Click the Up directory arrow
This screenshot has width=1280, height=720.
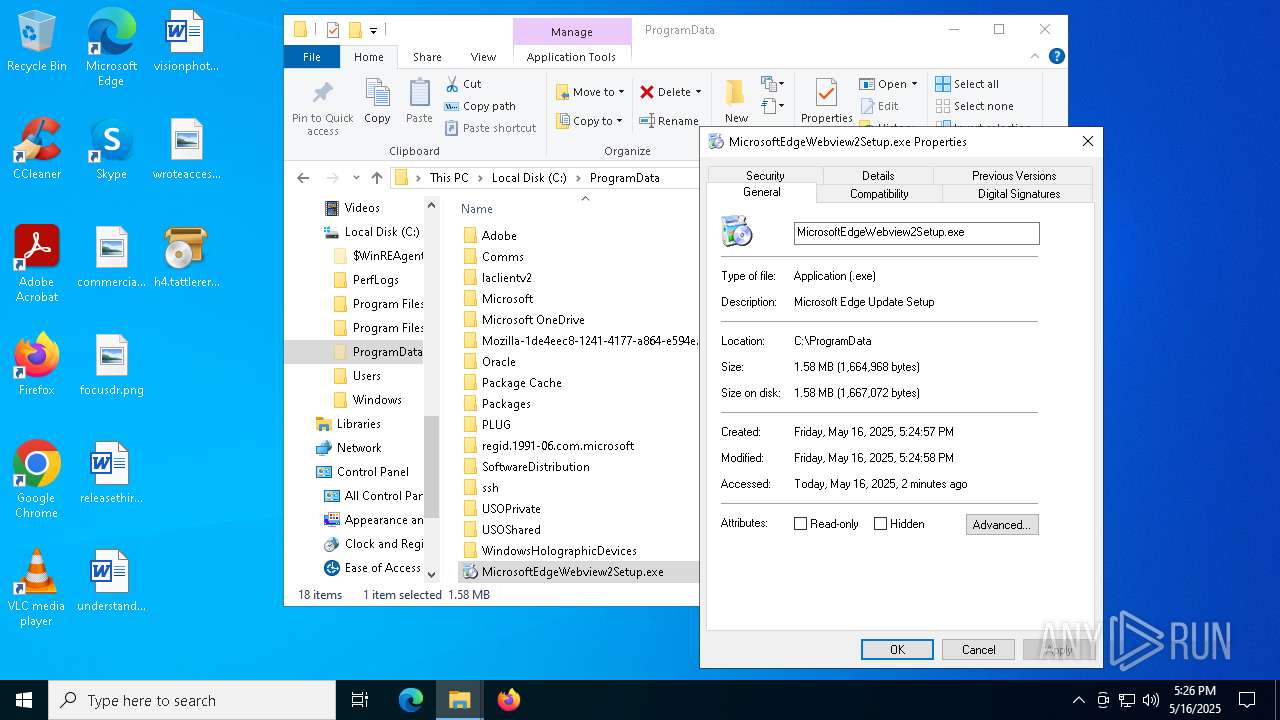point(376,178)
